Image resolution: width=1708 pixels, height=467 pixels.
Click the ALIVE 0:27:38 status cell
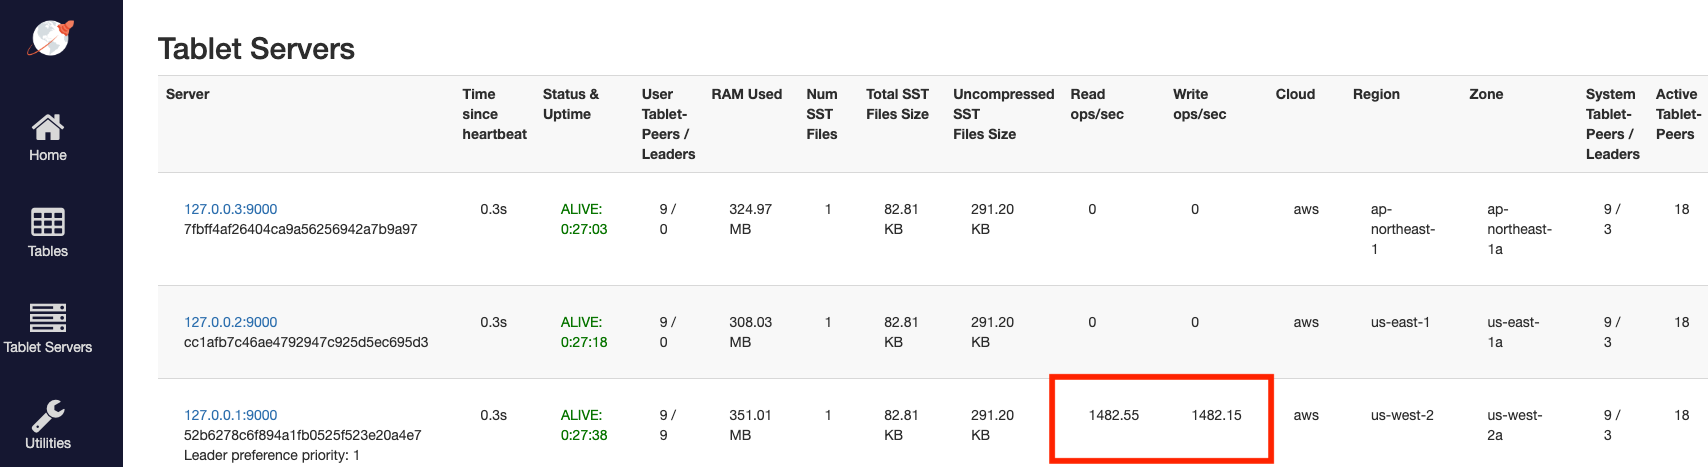click(x=583, y=425)
